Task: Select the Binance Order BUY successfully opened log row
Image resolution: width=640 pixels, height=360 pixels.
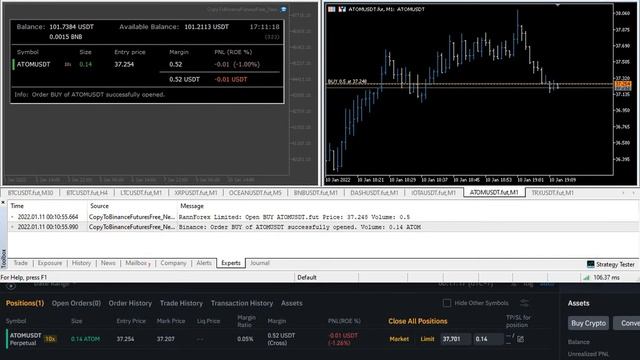Action: [x=324, y=227]
